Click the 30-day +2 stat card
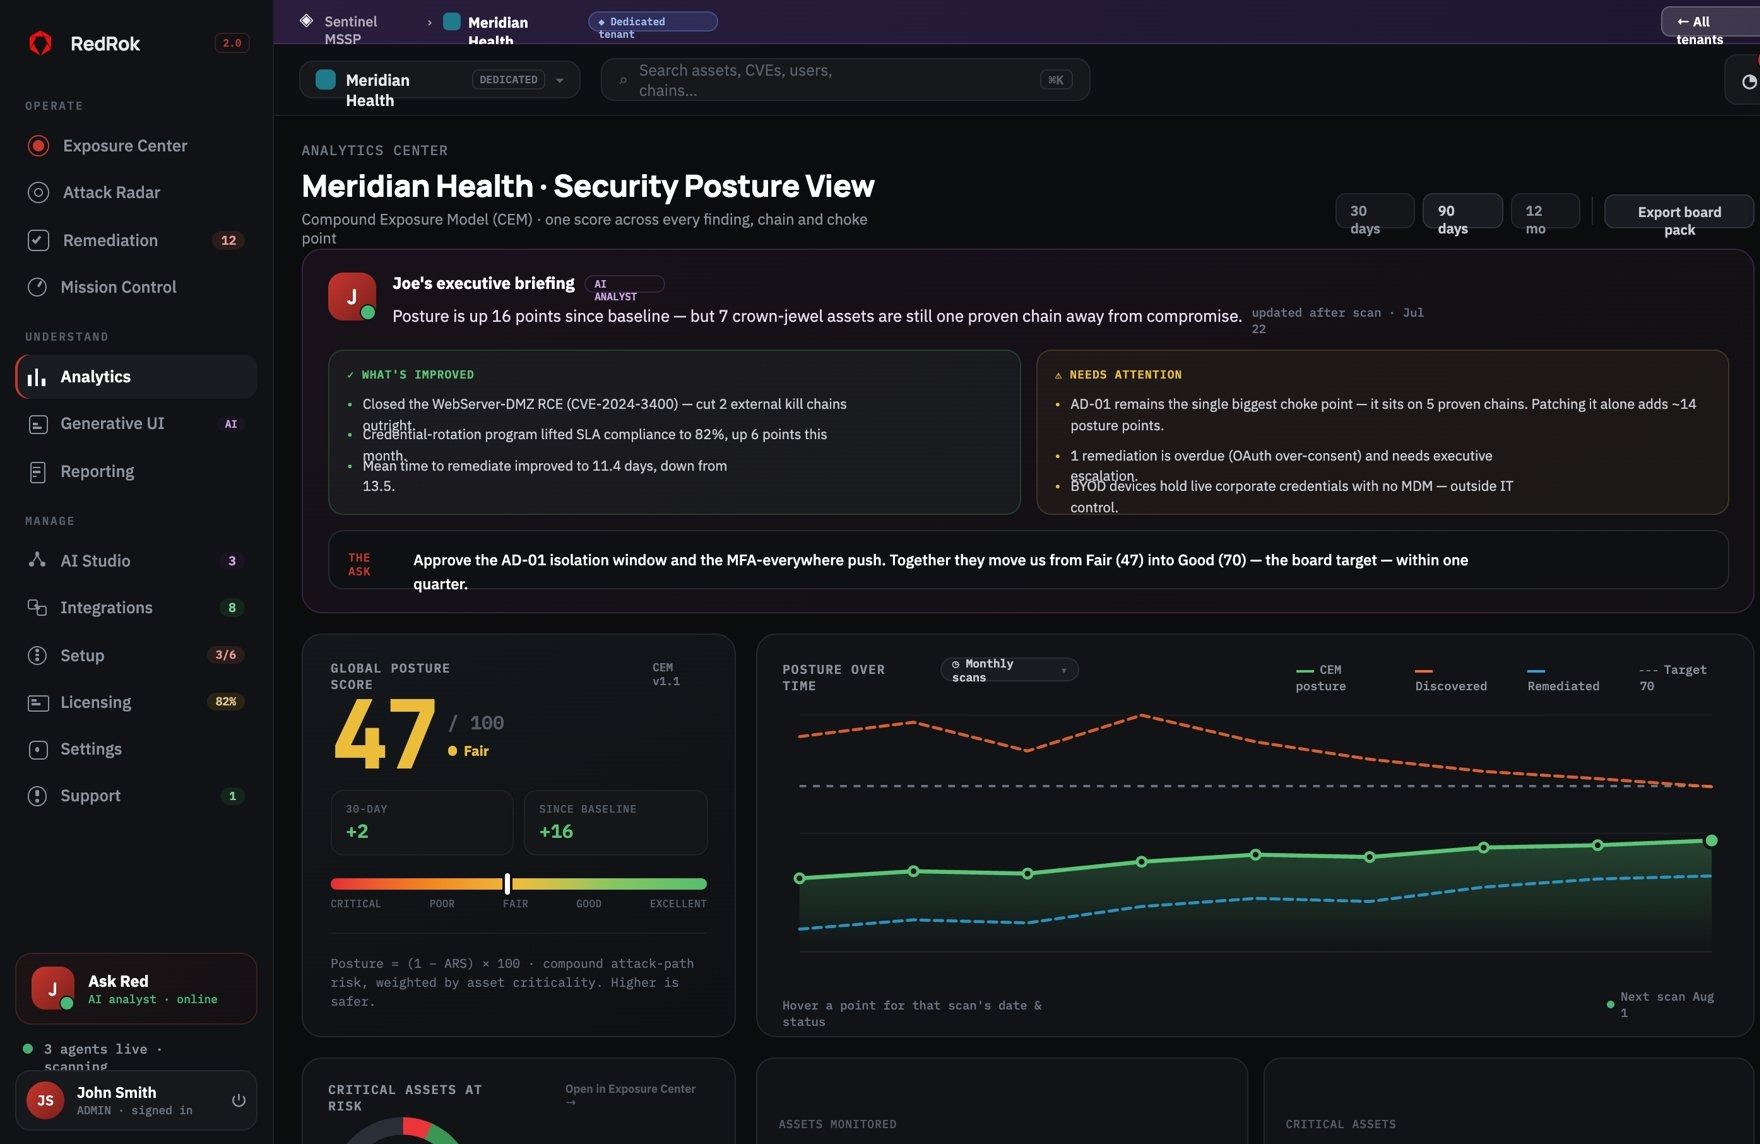This screenshot has height=1144, width=1760. [x=422, y=822]
